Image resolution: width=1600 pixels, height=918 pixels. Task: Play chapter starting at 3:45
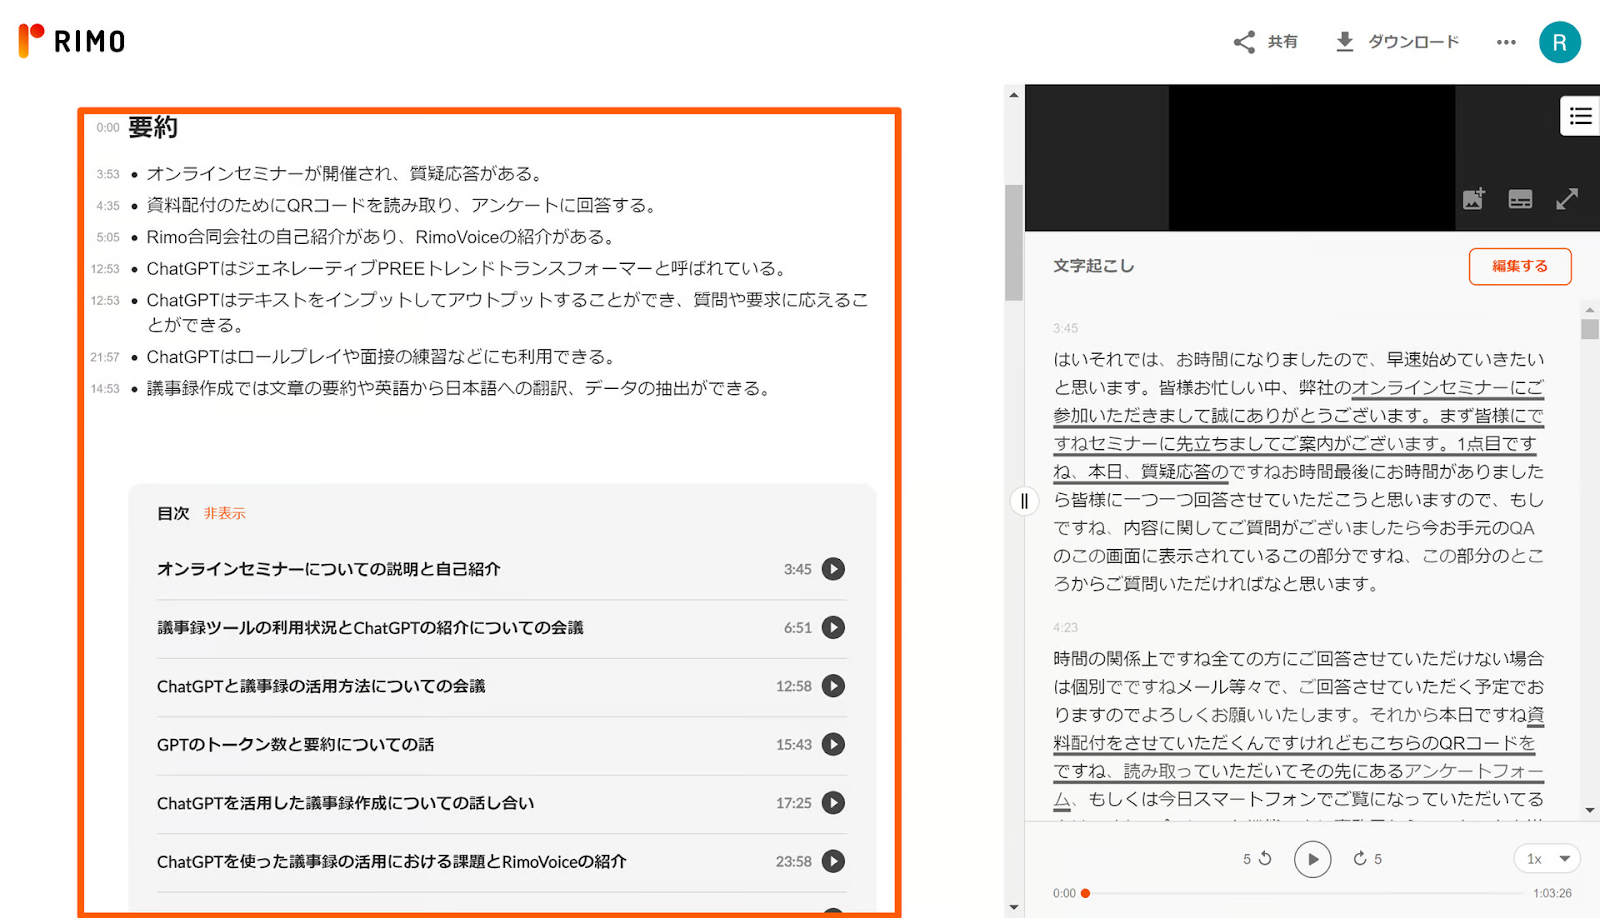coord(833,569)
